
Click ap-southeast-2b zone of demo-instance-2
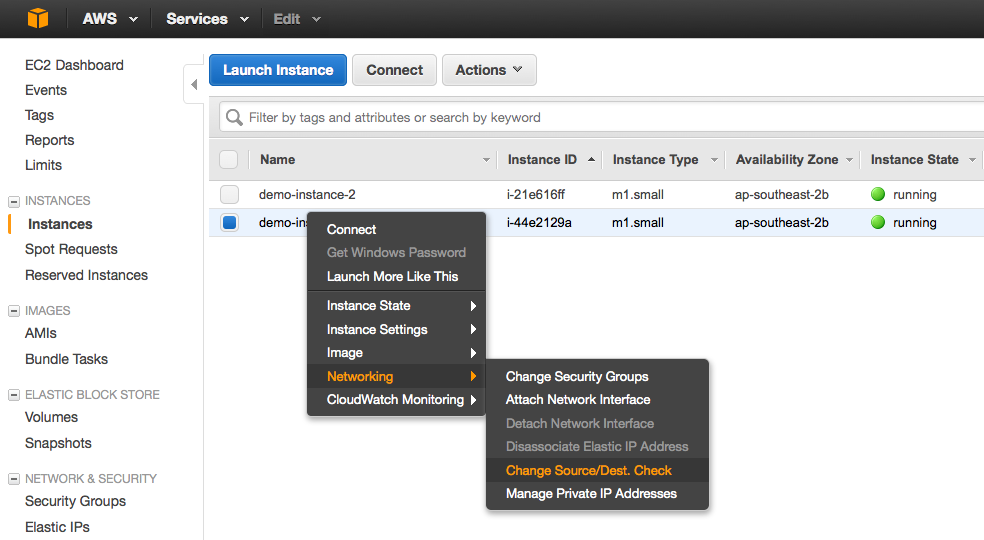[782, 195]
